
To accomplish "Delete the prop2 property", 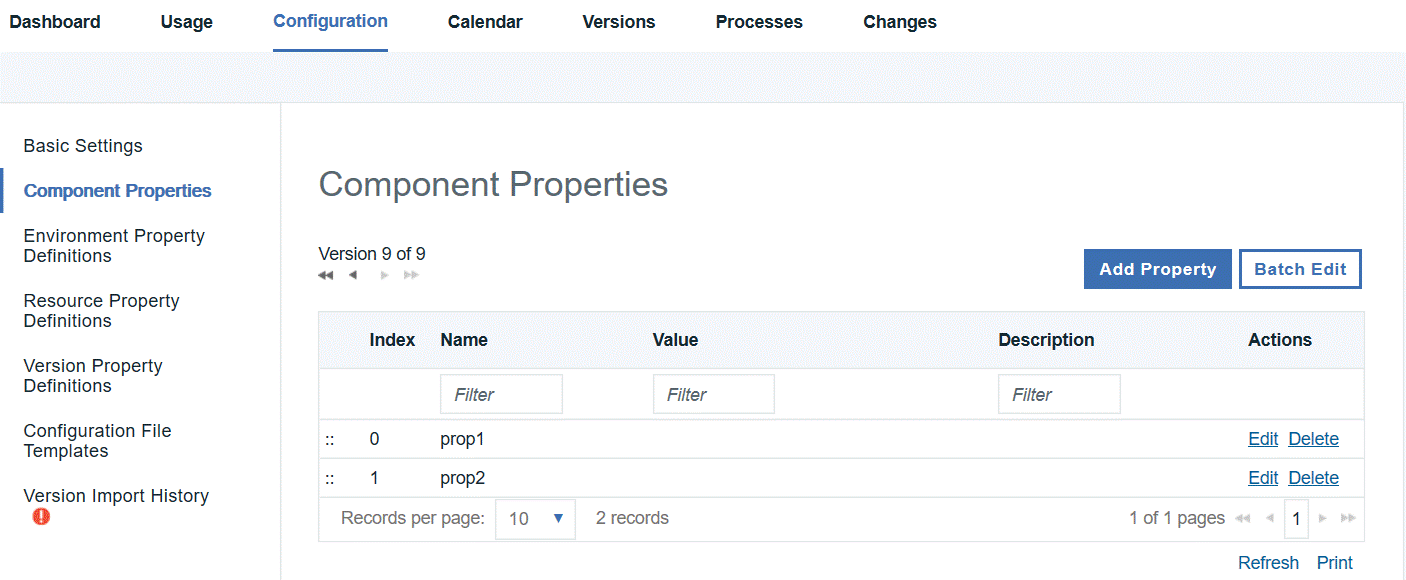I will [x=1313, y=478].
